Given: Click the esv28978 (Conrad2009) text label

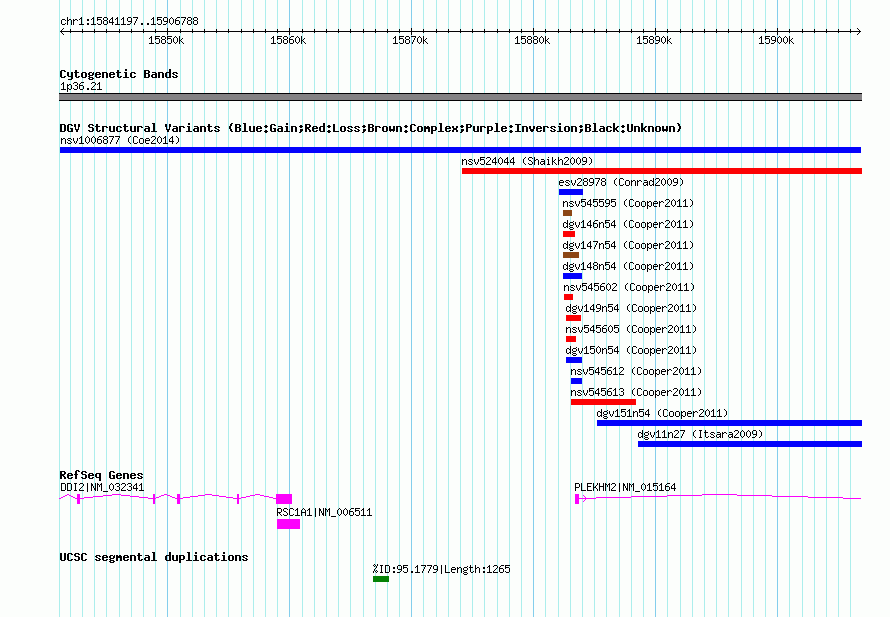Looking at the screenshot, I should coord(621,182).
